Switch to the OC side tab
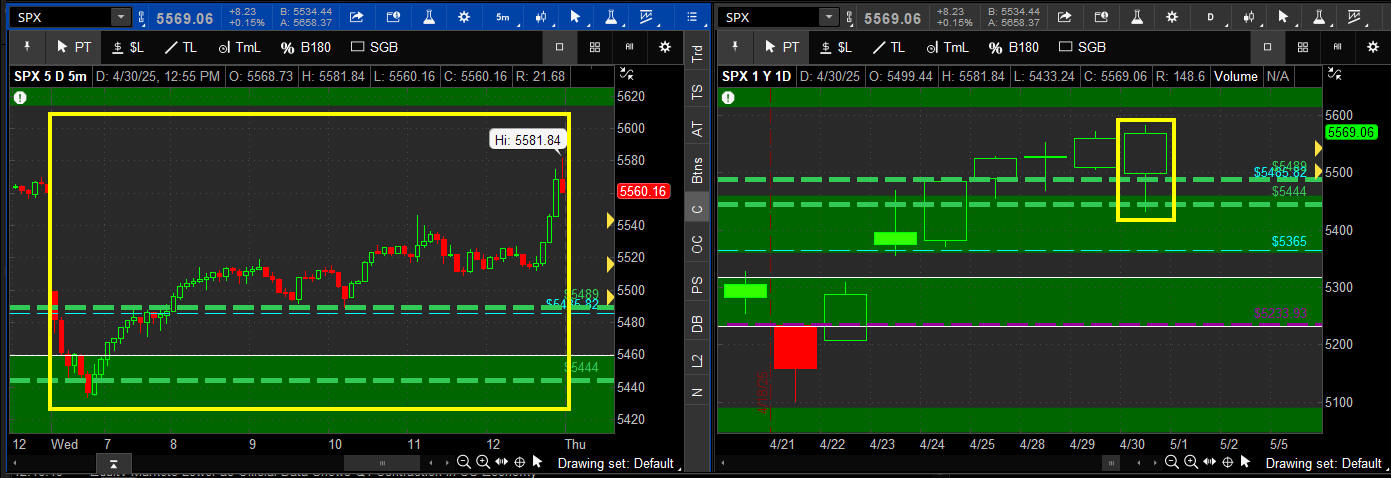 tap(697, 243)
